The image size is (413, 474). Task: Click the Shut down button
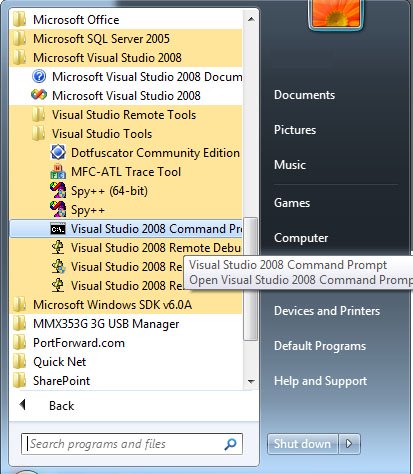302,444
